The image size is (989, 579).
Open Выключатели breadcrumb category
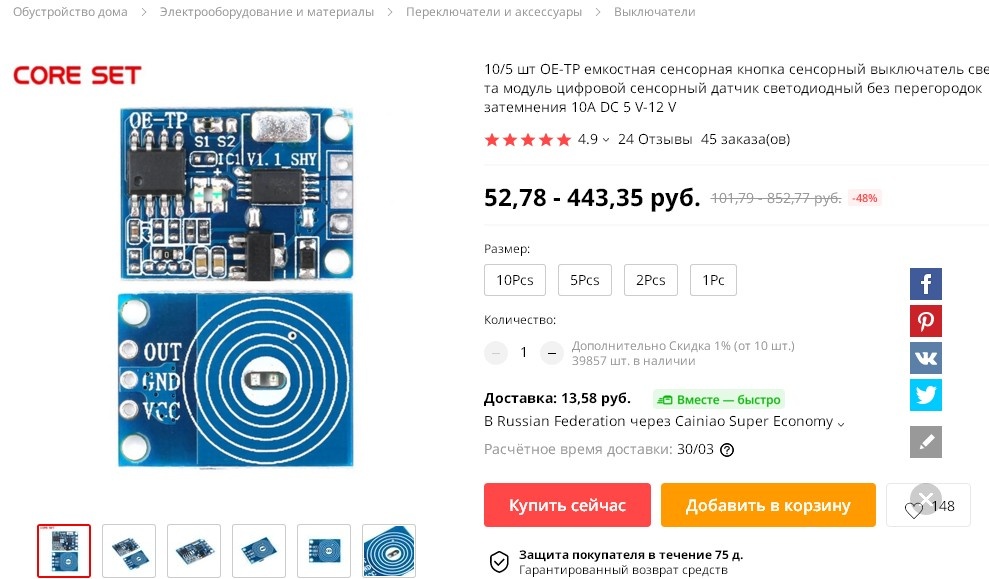654,12
